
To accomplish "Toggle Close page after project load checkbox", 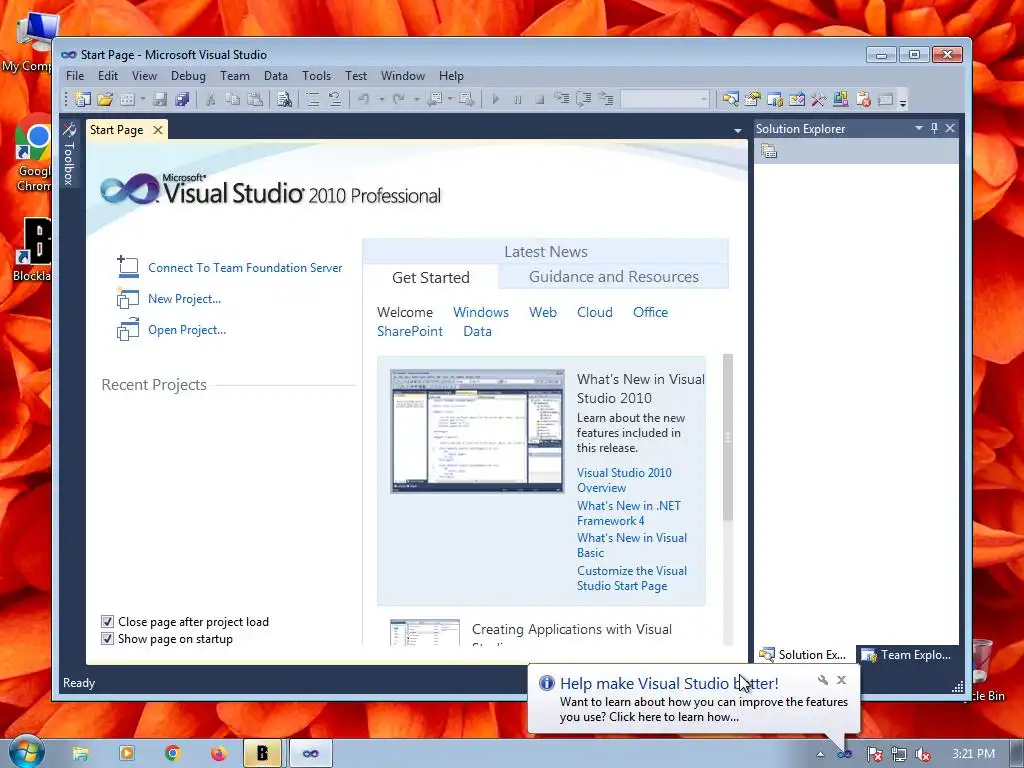I will [x=108, y=622].
